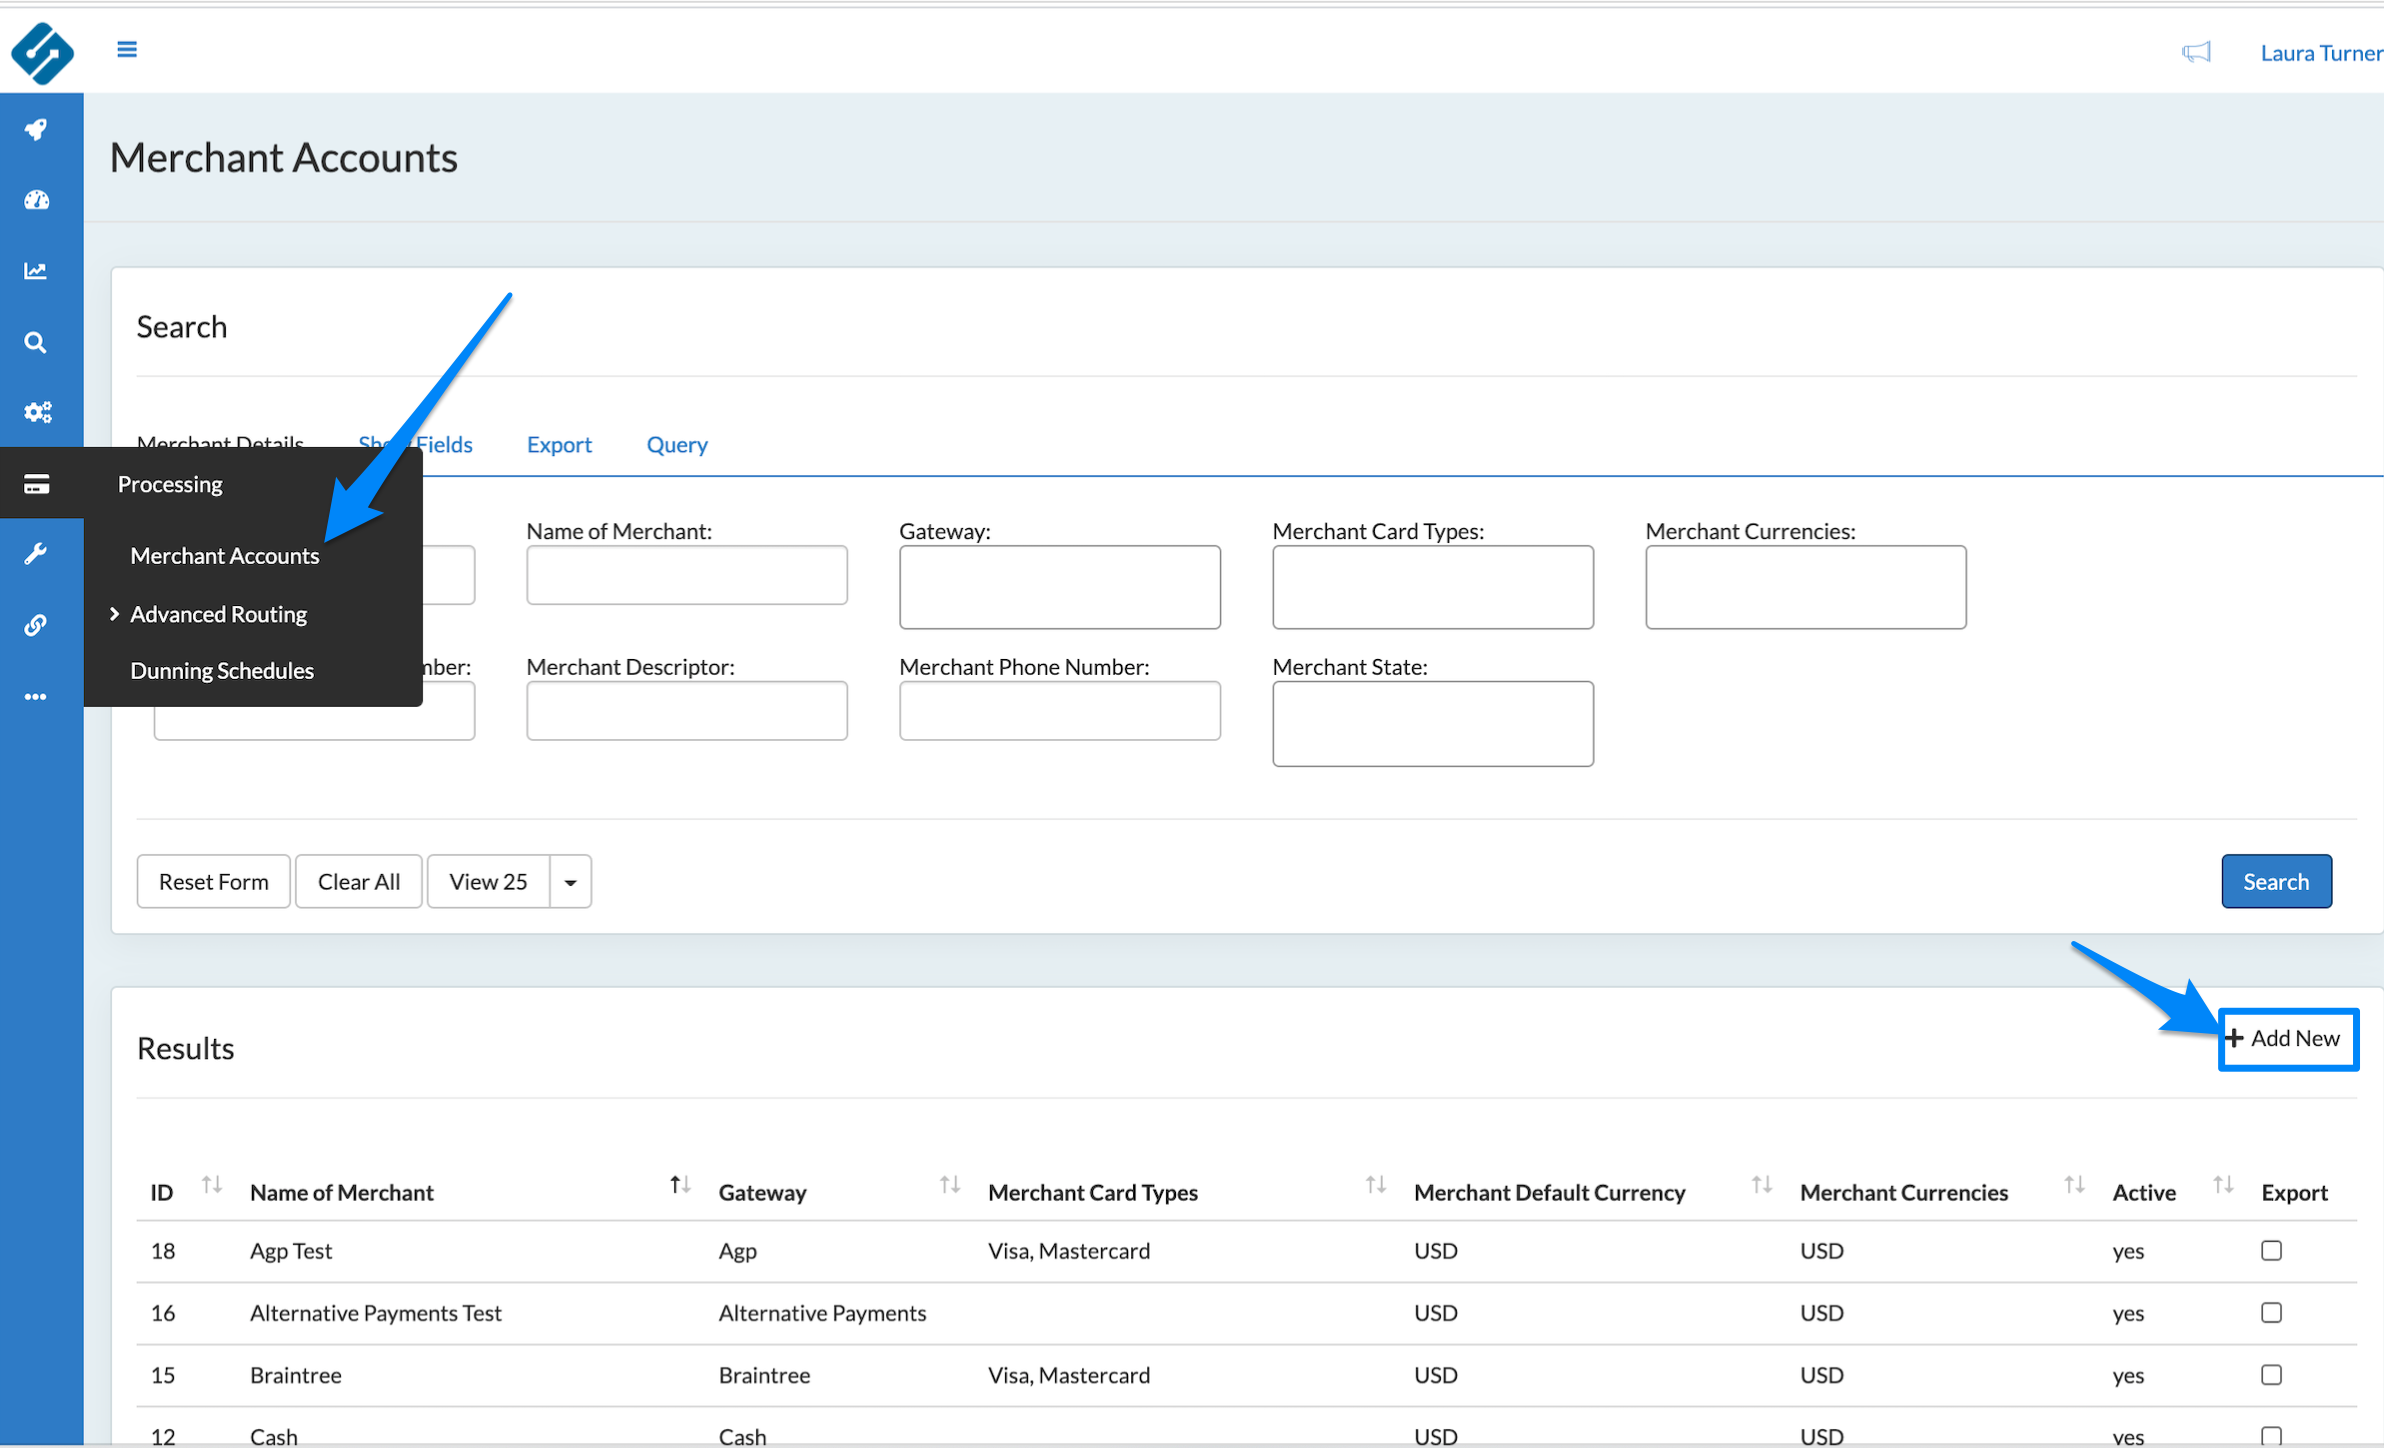The width and height of the screenshot is (2384, 1448).
Task: Open the View 25 dropdown arrow
Action: click(570, 882)
